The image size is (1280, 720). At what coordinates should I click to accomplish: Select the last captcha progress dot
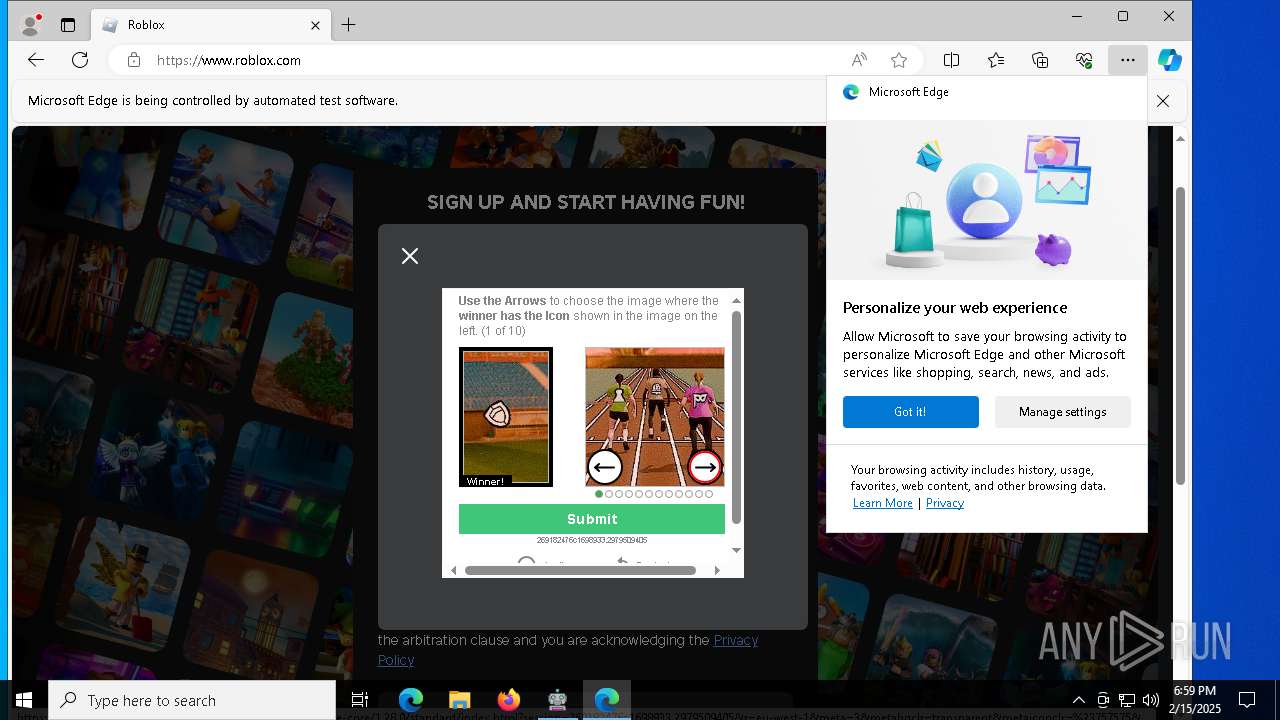(709, 494)
